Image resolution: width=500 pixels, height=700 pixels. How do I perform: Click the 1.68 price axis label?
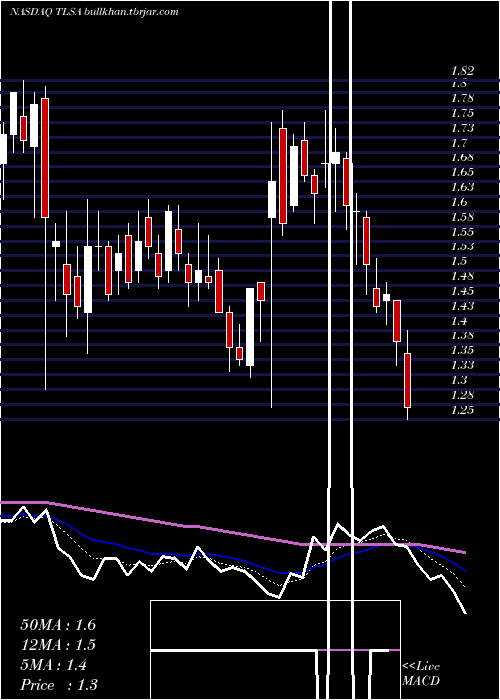[462, 157]
